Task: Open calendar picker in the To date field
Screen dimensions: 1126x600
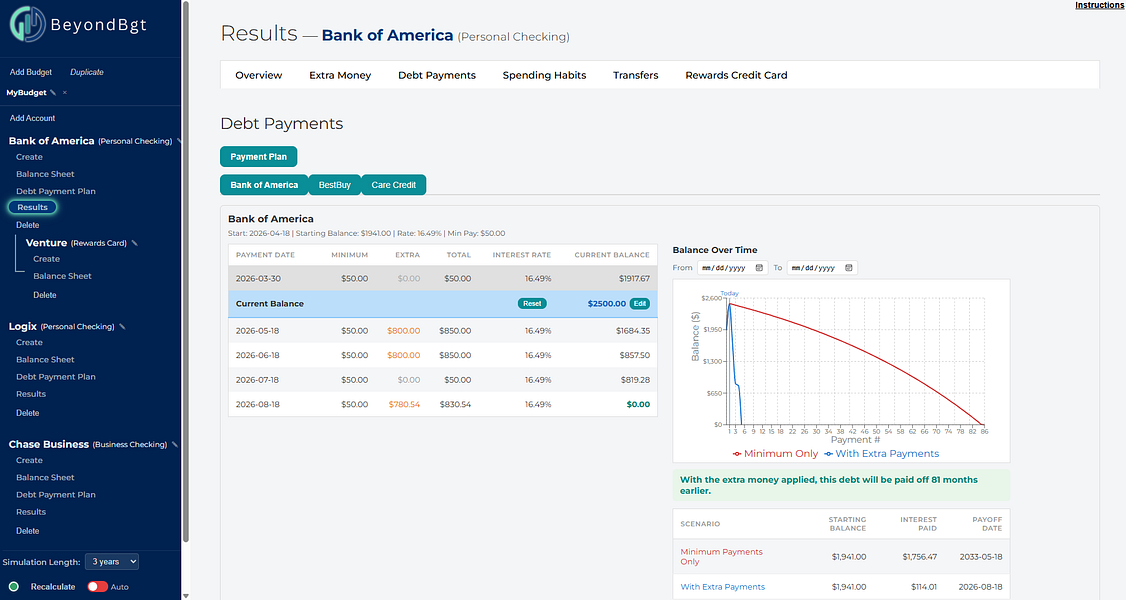Action: coord(849,268)
